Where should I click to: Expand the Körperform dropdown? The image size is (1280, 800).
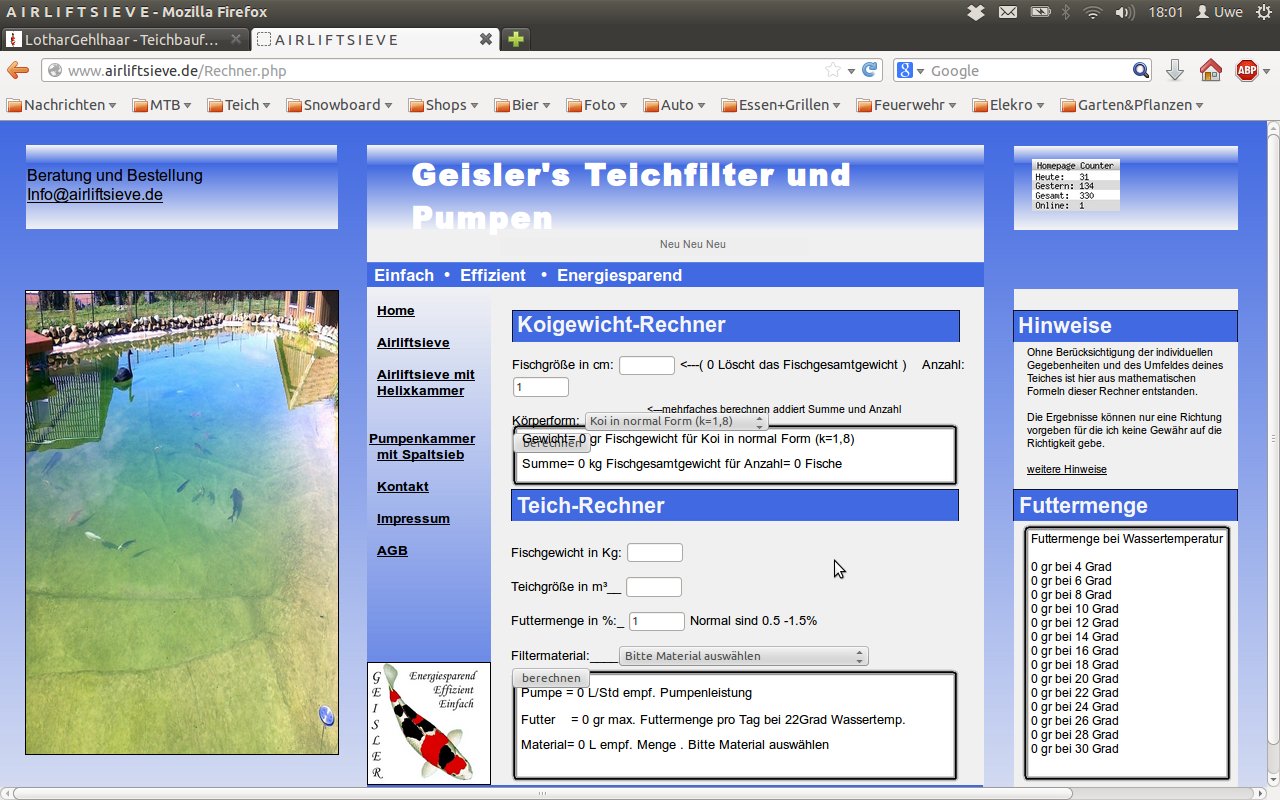(x=676, y=422)
